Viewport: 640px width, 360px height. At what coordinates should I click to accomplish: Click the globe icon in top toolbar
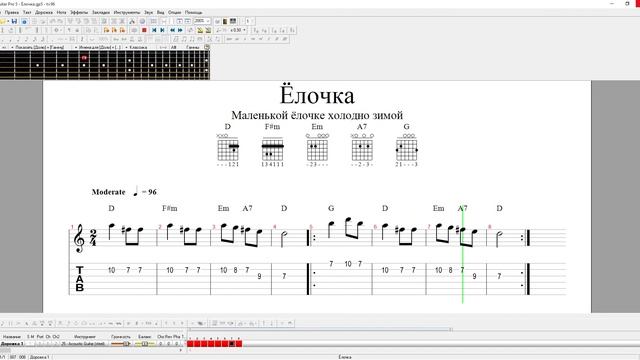142,21
